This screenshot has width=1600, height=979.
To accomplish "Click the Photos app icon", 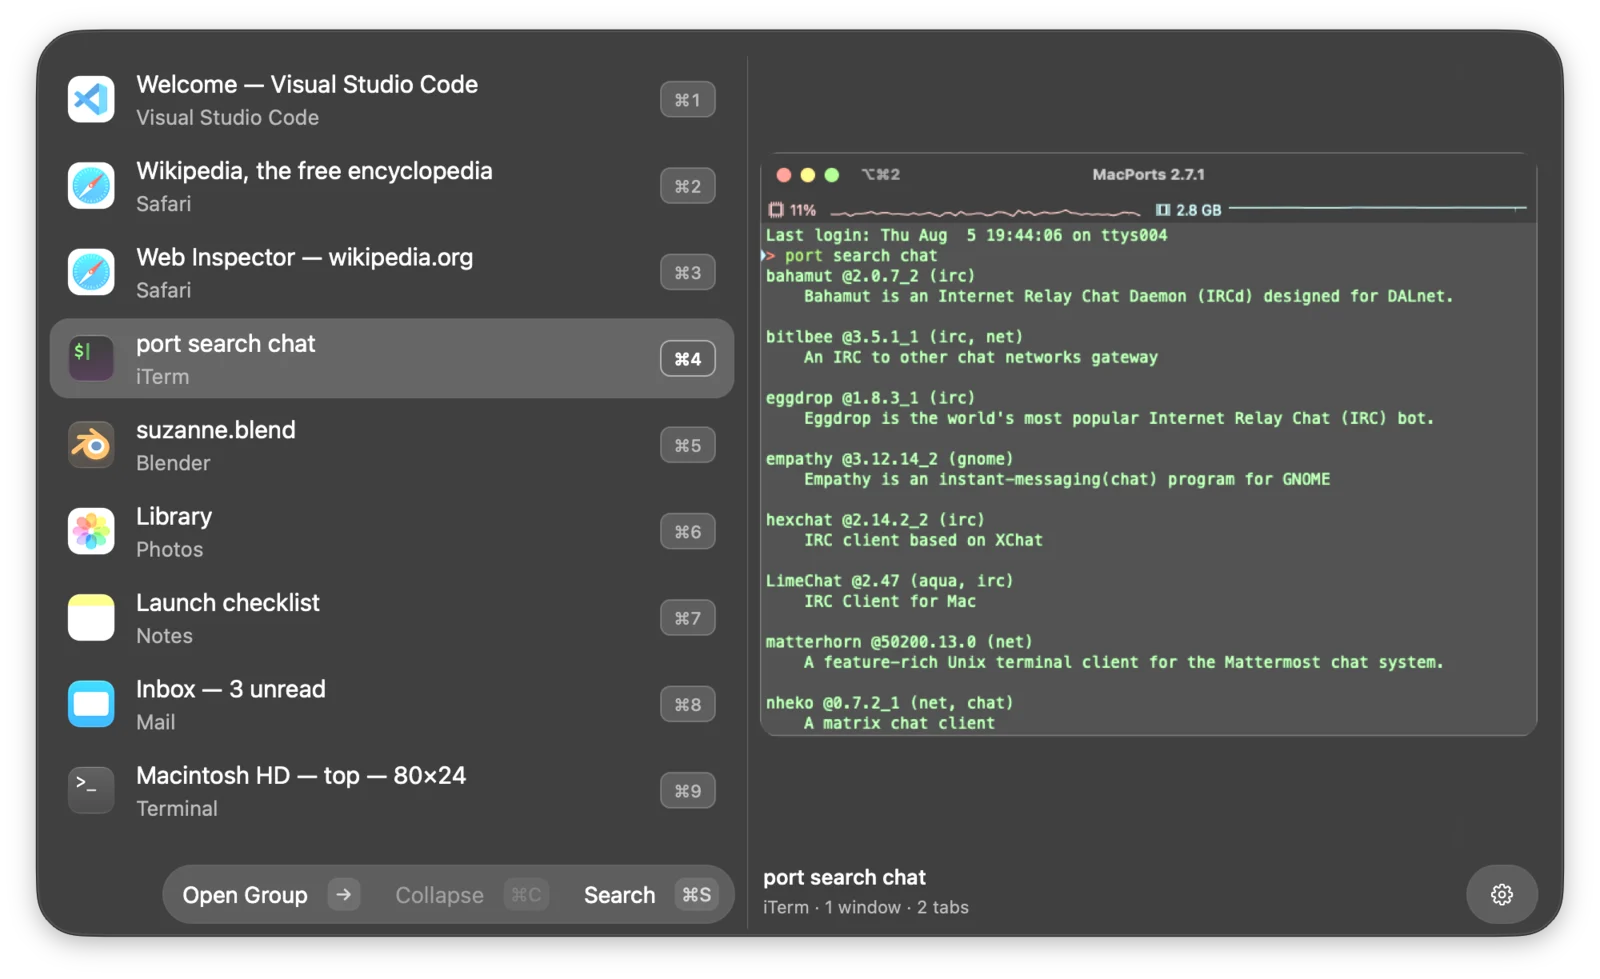I will coord(91,531).
